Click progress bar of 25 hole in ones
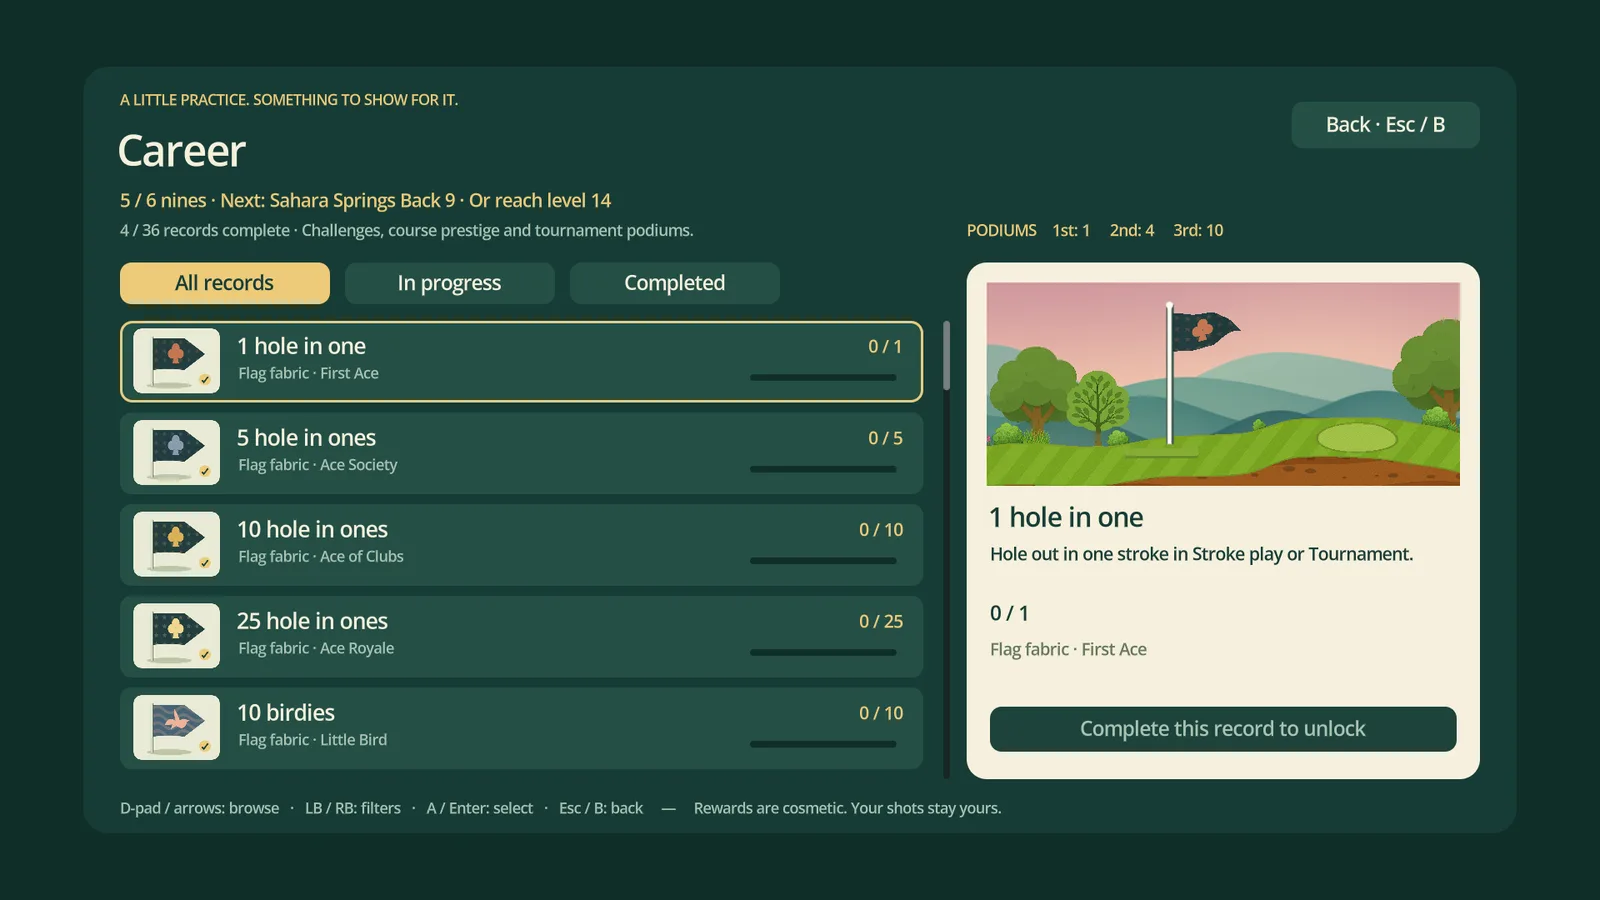The width and height of the screenshot is (1600, 900). (823, 653)
